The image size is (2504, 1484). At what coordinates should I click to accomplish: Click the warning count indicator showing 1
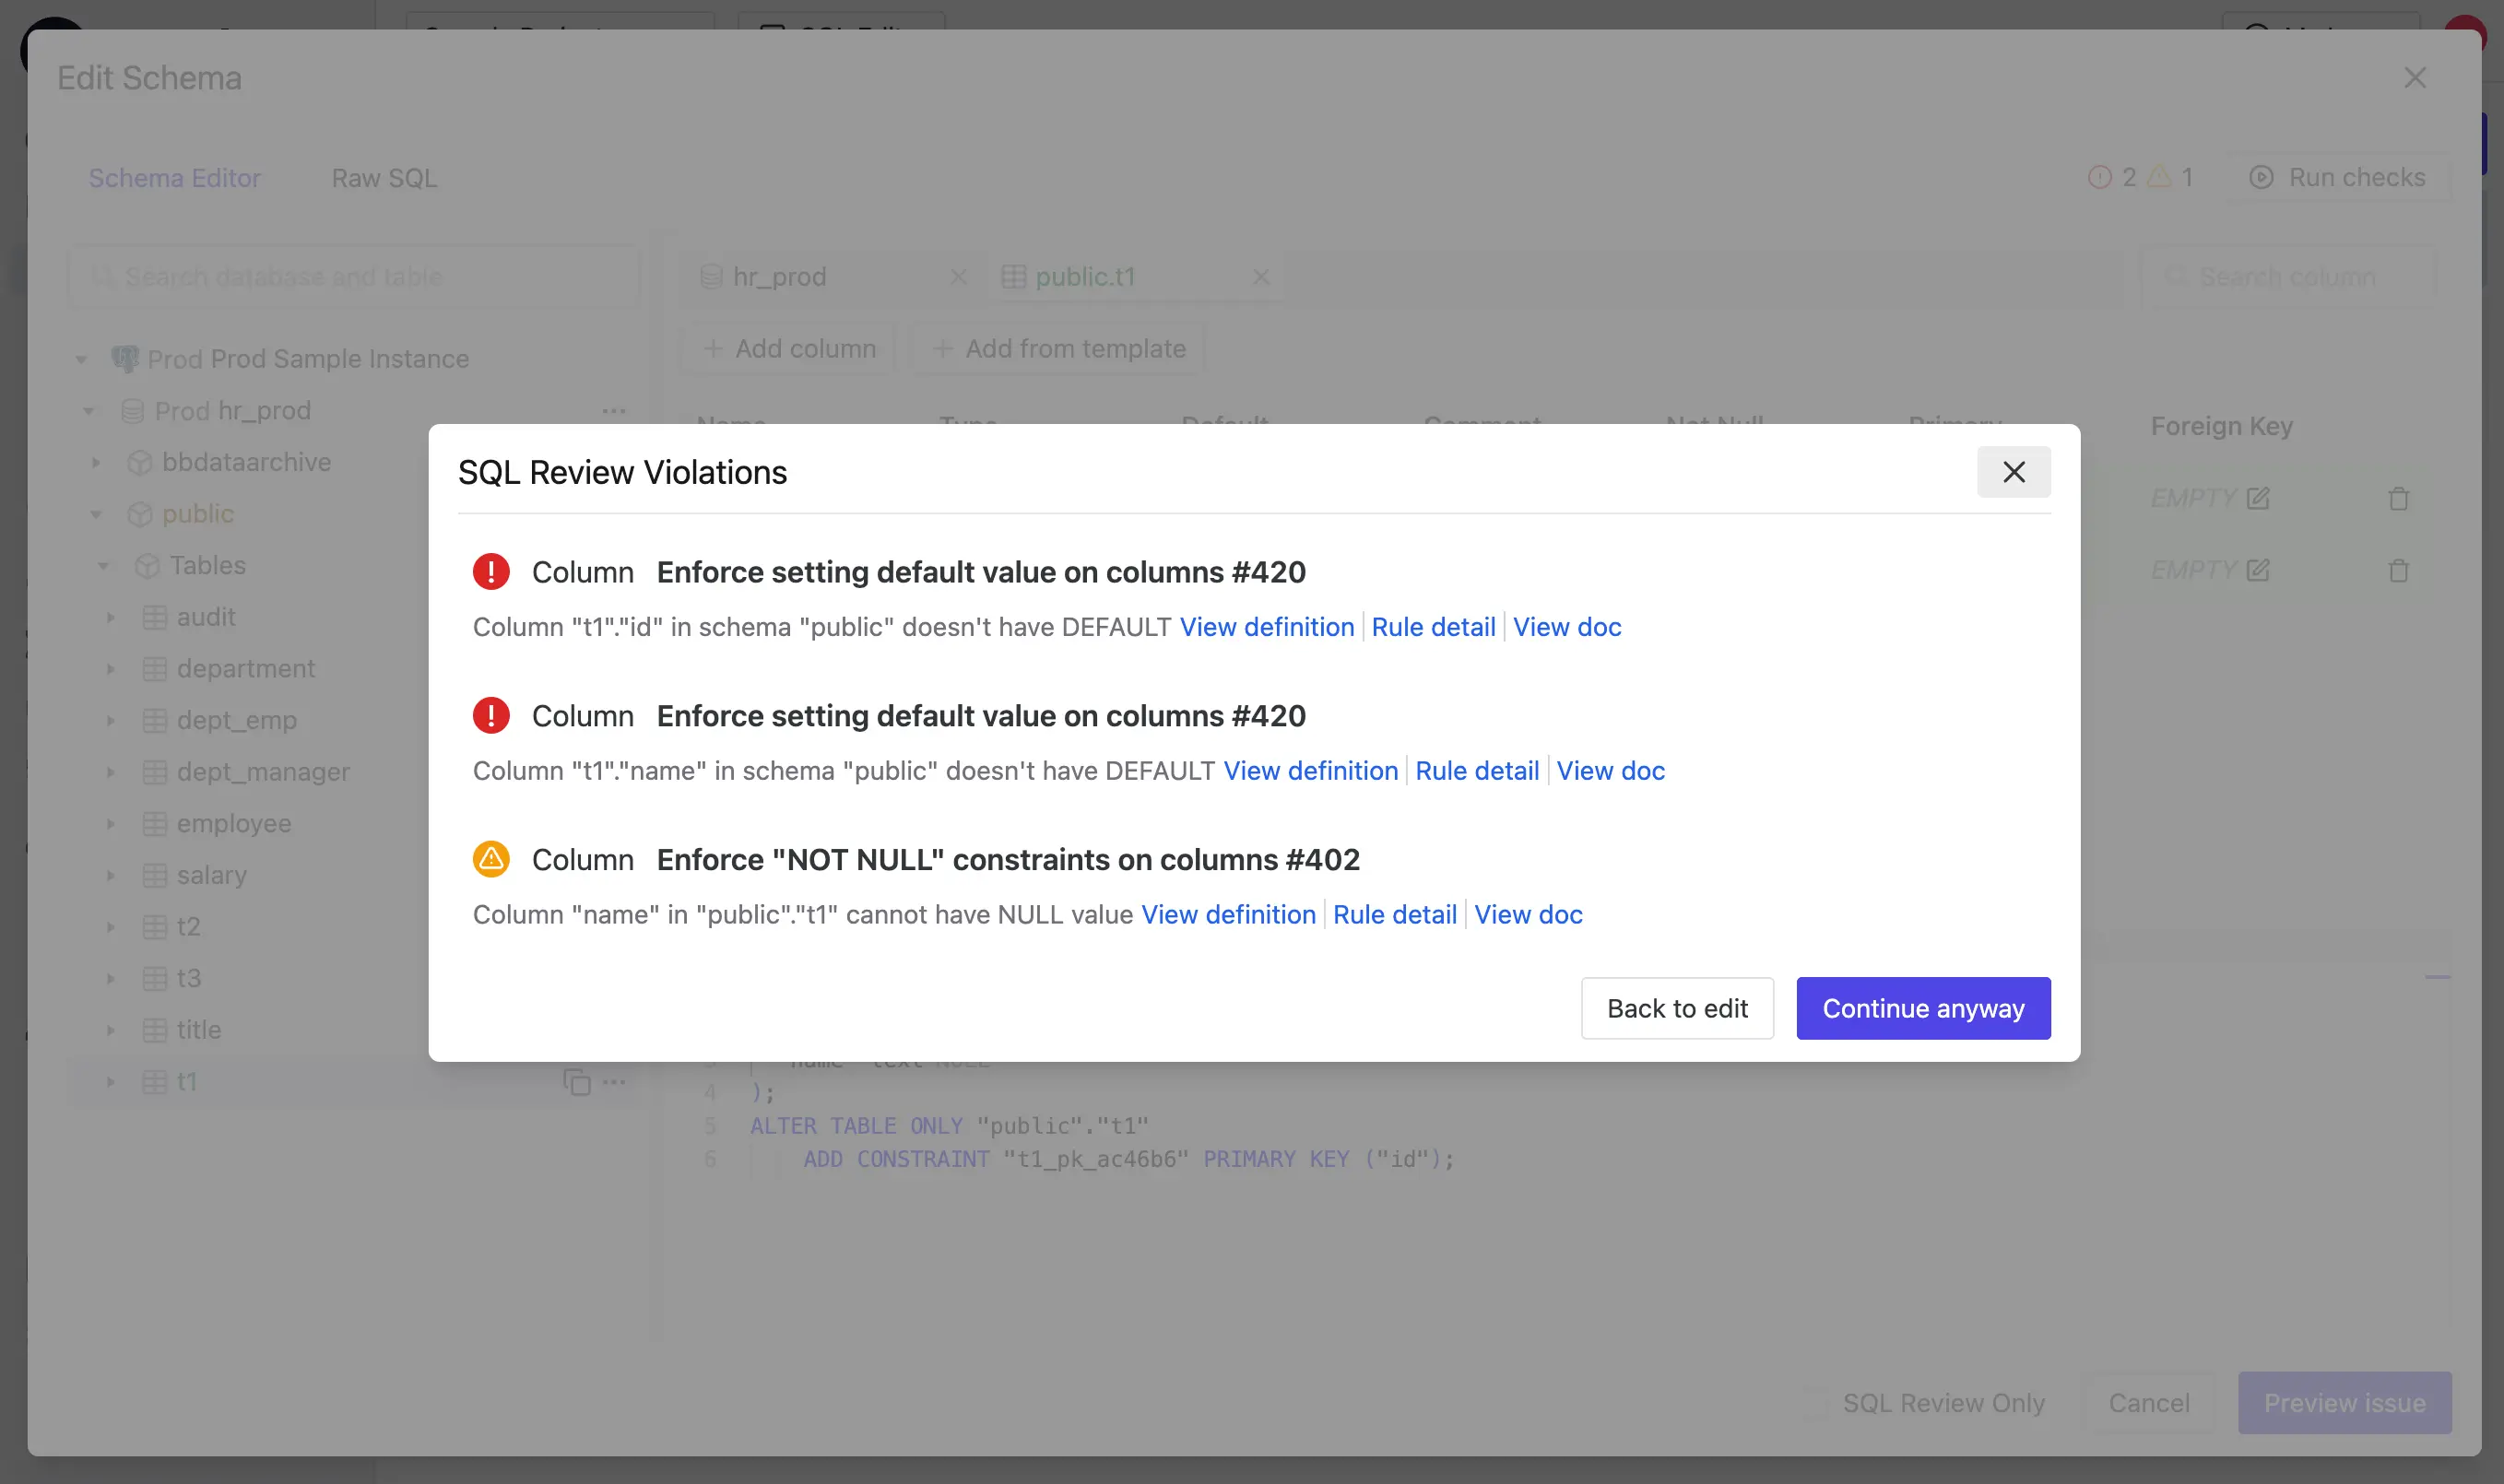[x=2171, y=177]
